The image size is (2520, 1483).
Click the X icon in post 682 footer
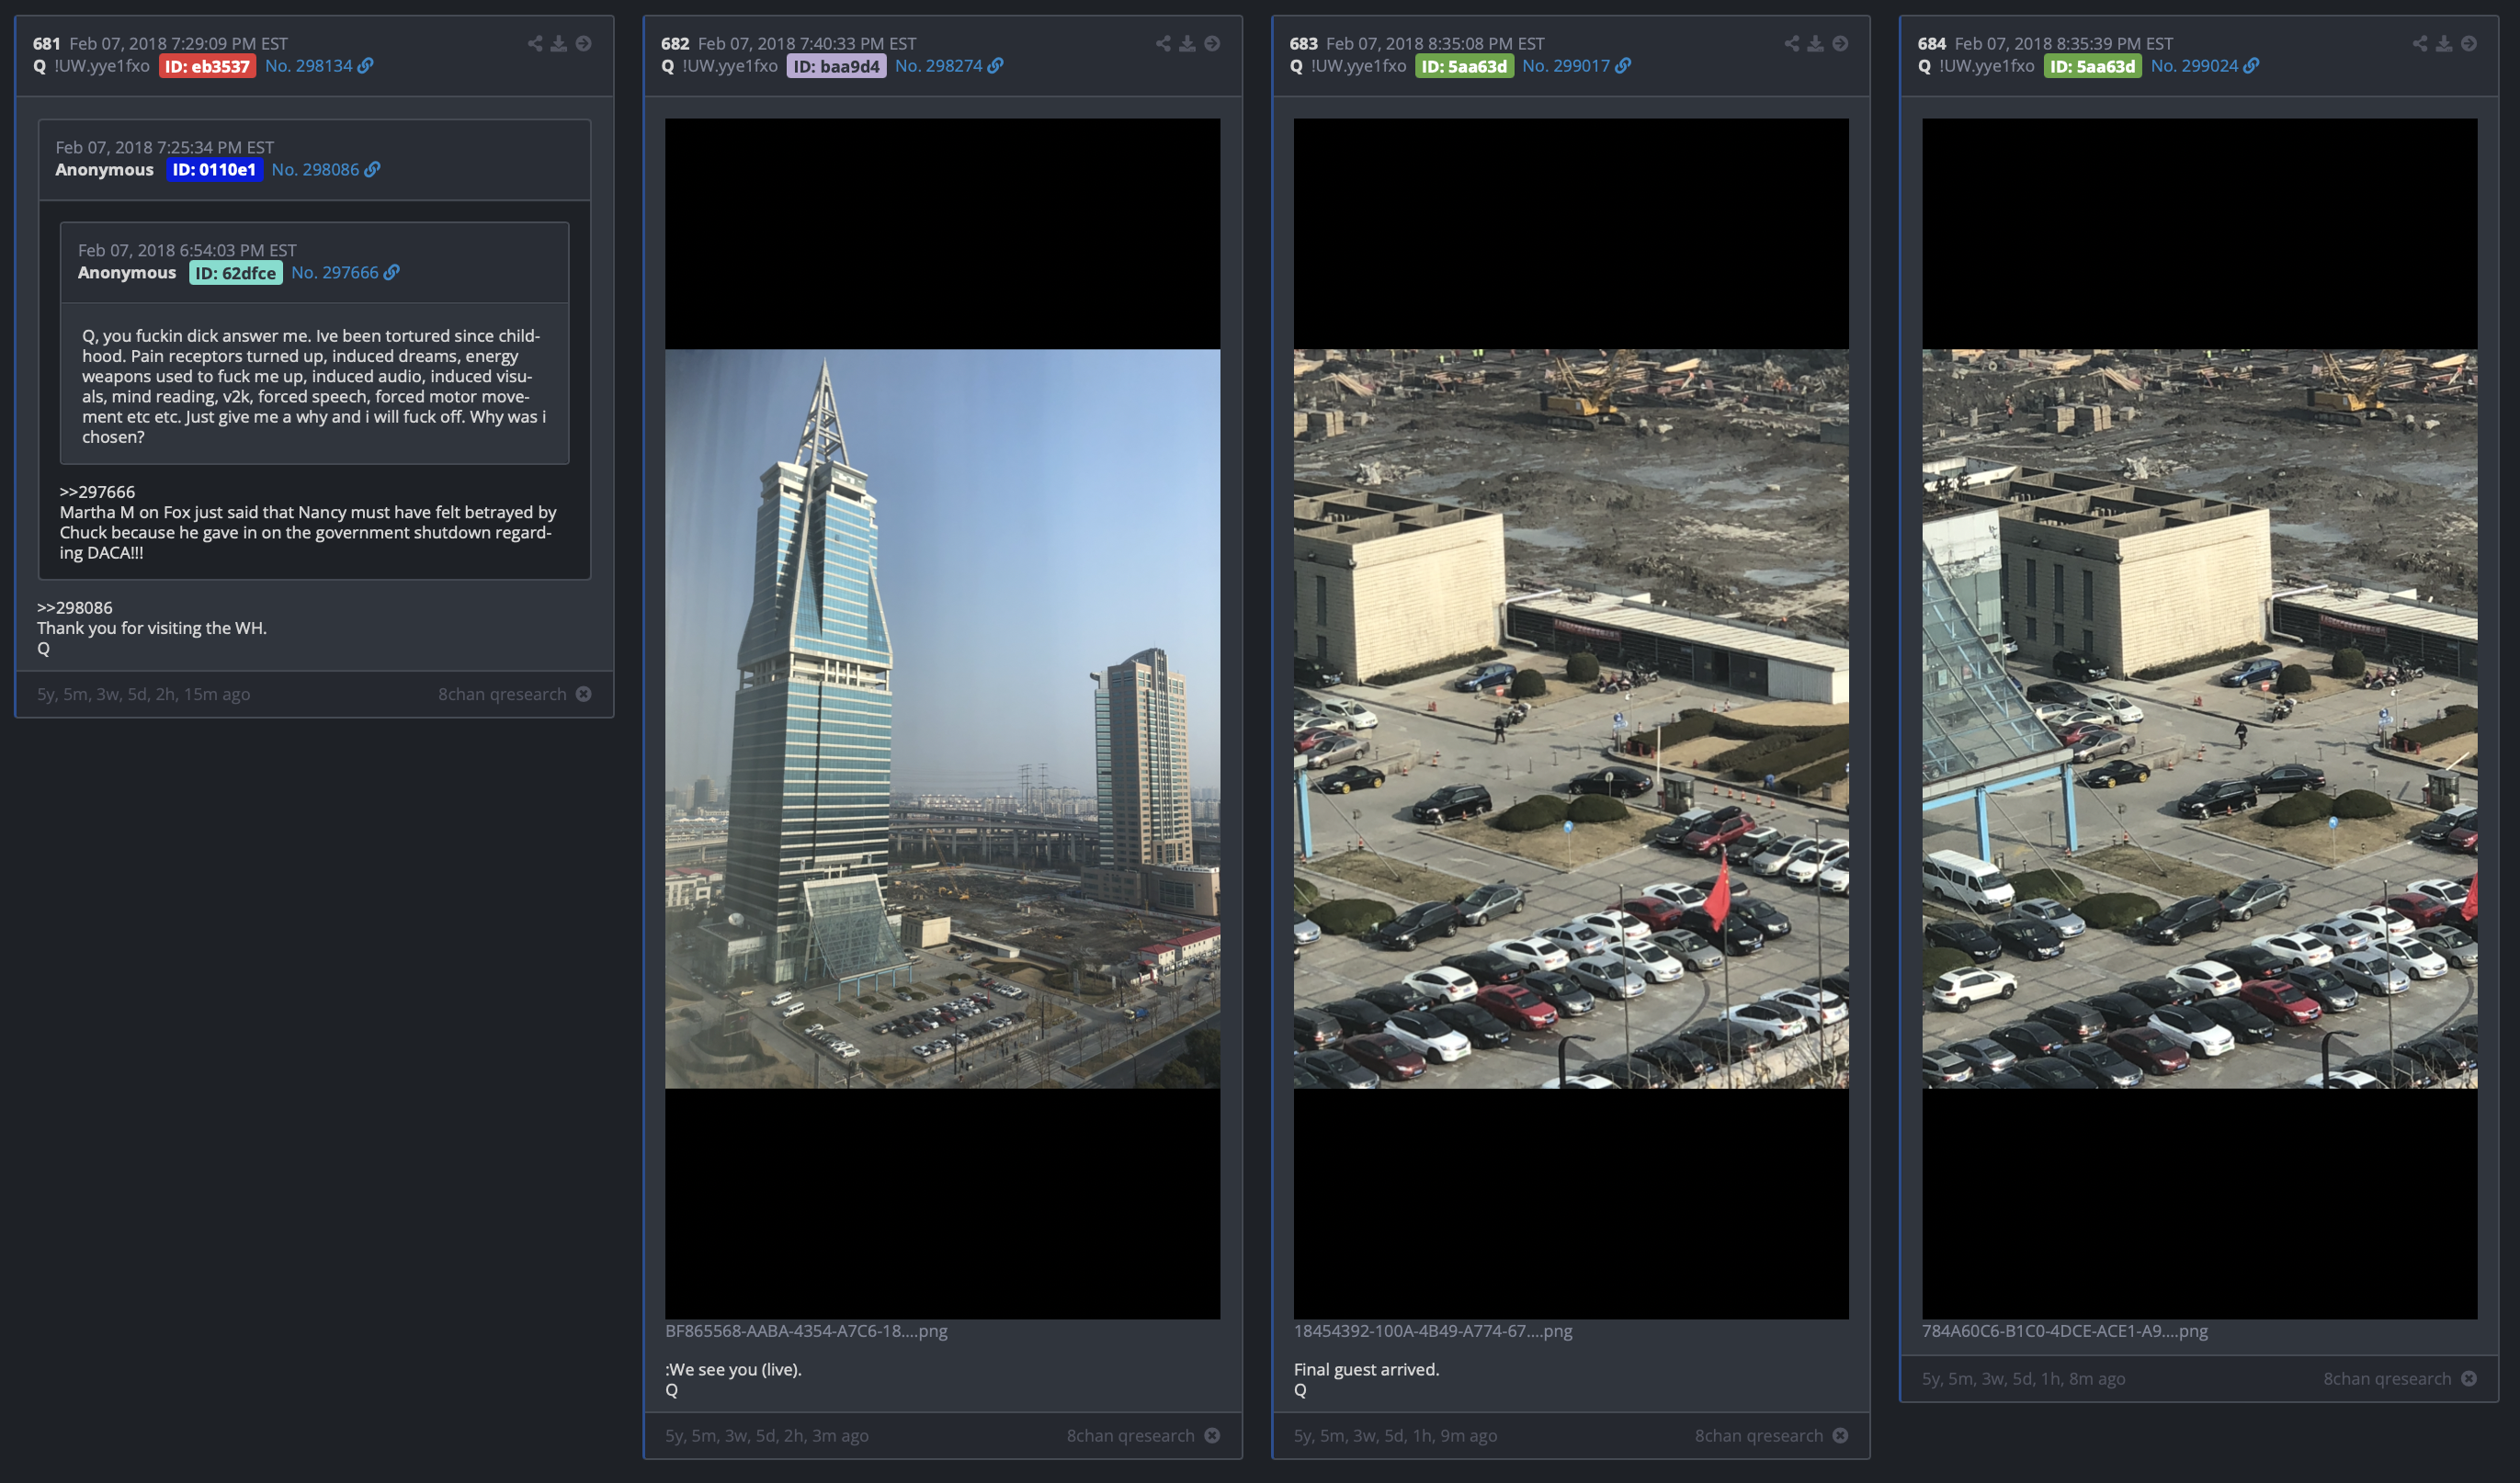(1212, 1435)
